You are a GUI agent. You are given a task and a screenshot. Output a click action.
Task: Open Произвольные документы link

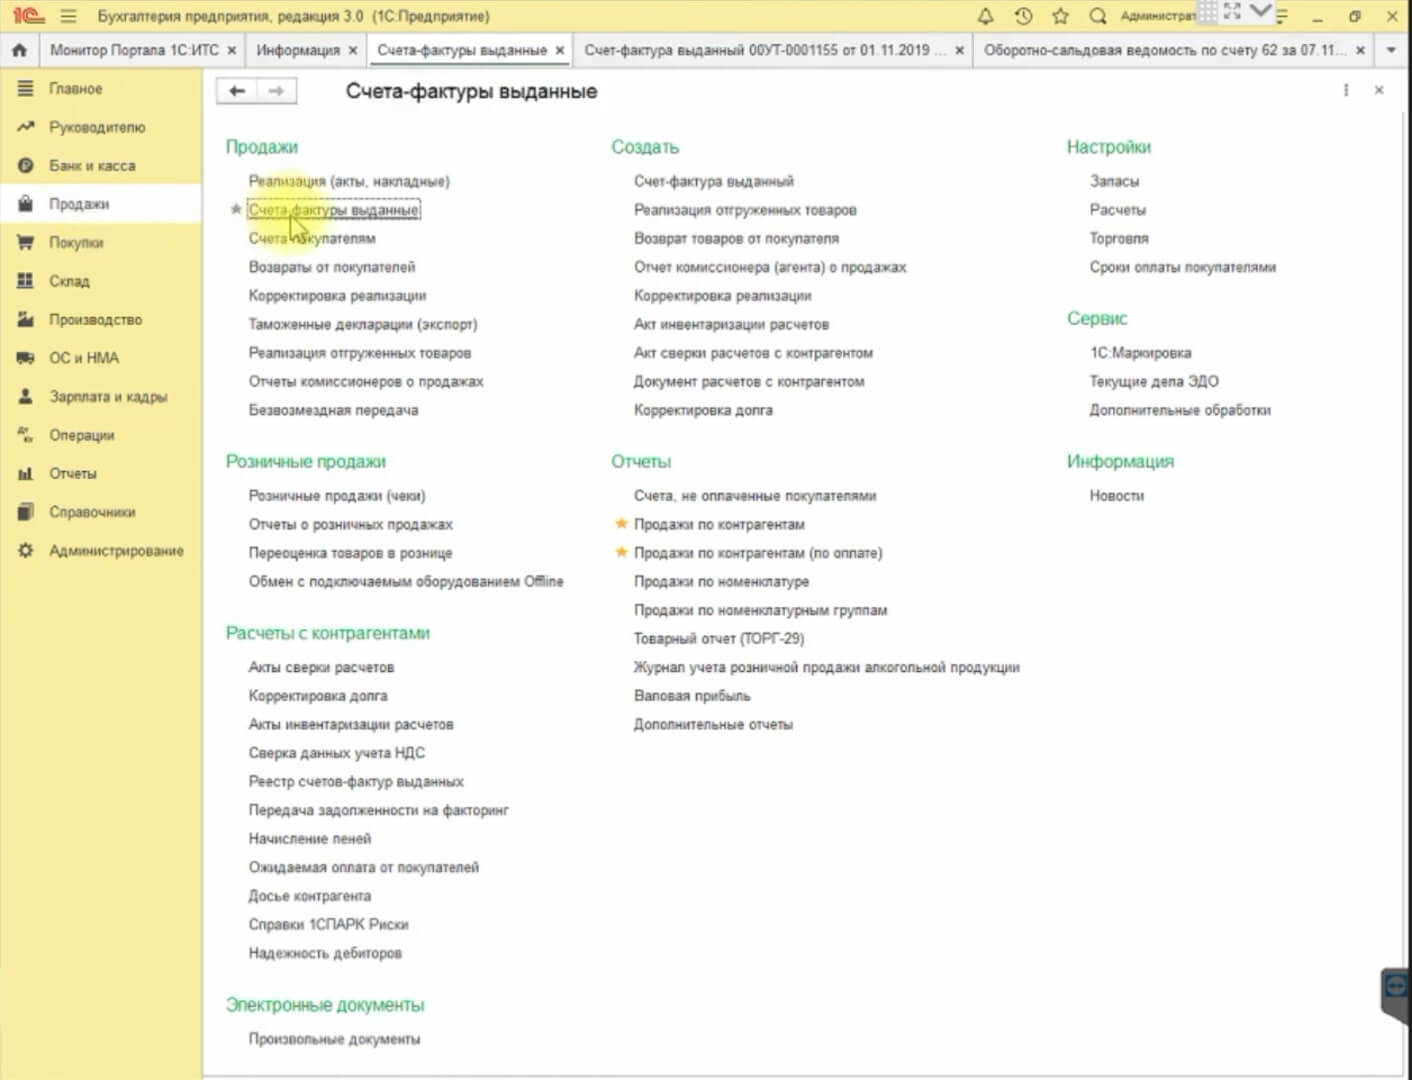334,1039
